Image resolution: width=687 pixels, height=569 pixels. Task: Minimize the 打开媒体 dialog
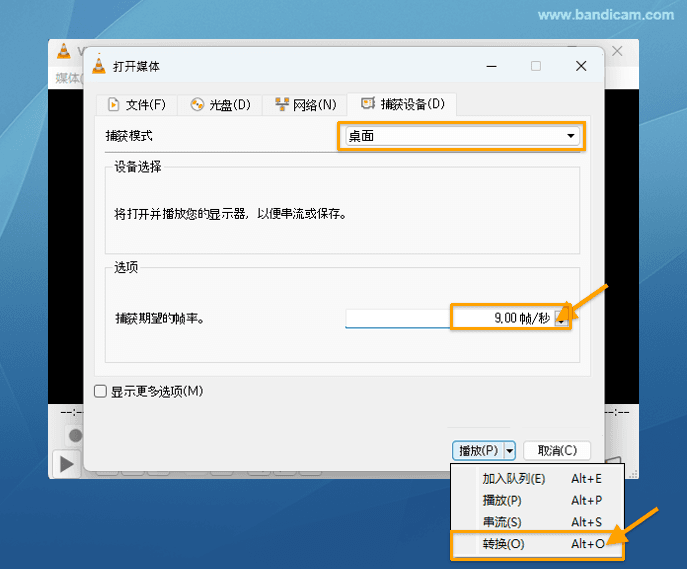coord(492,66)
